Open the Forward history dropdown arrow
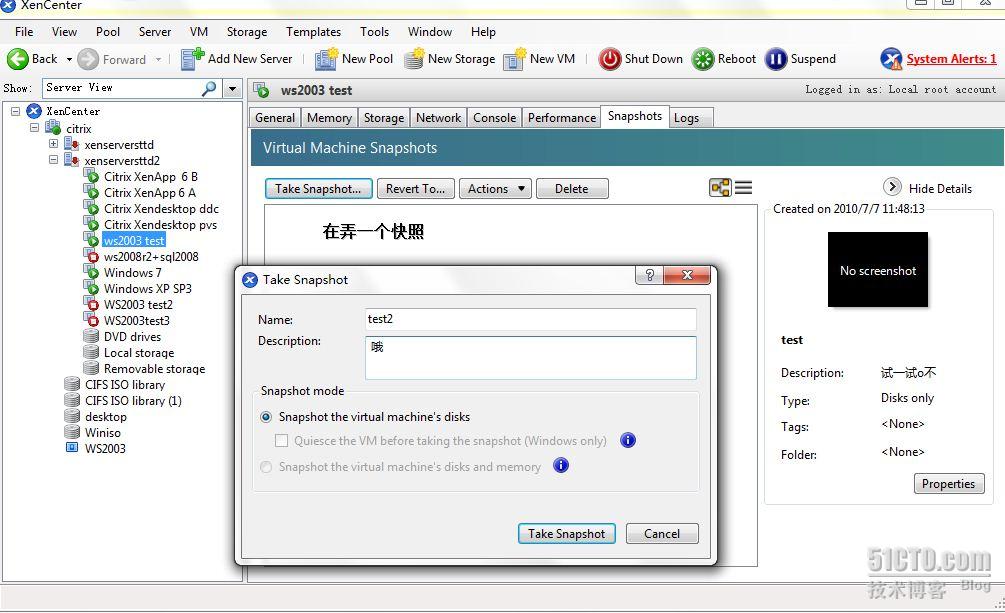 point(158,60)
